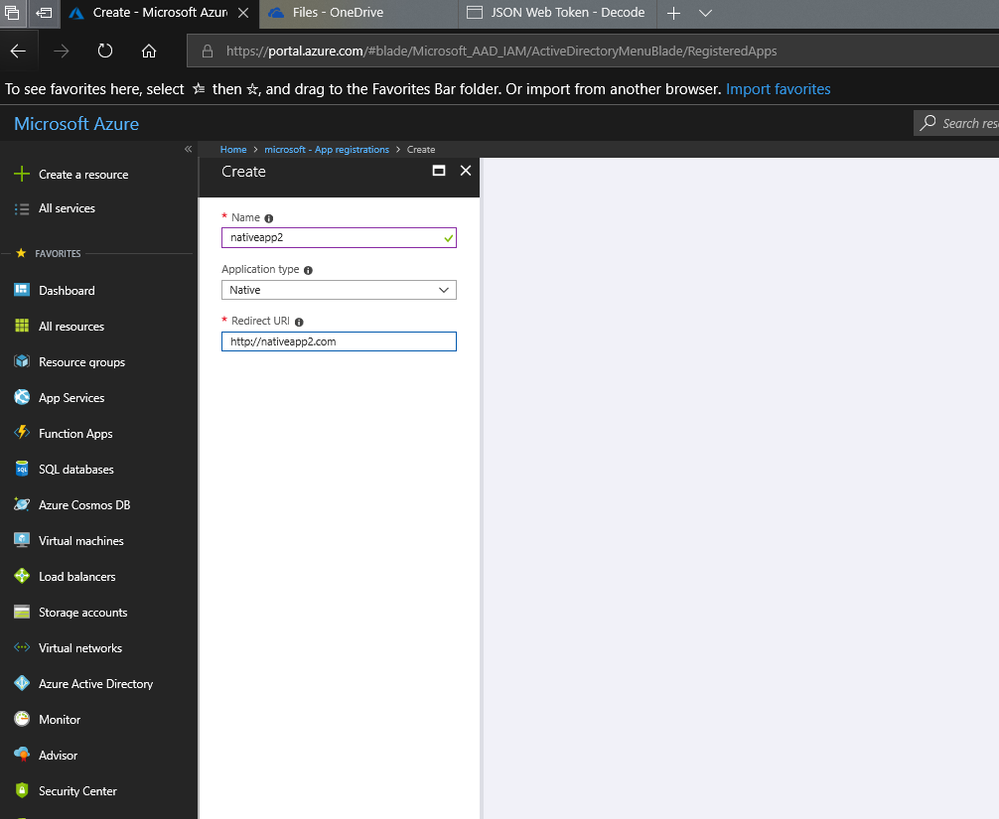Open the Application type dropdown
This screenshot has height=819, width=999.
[x=339, y=290]
